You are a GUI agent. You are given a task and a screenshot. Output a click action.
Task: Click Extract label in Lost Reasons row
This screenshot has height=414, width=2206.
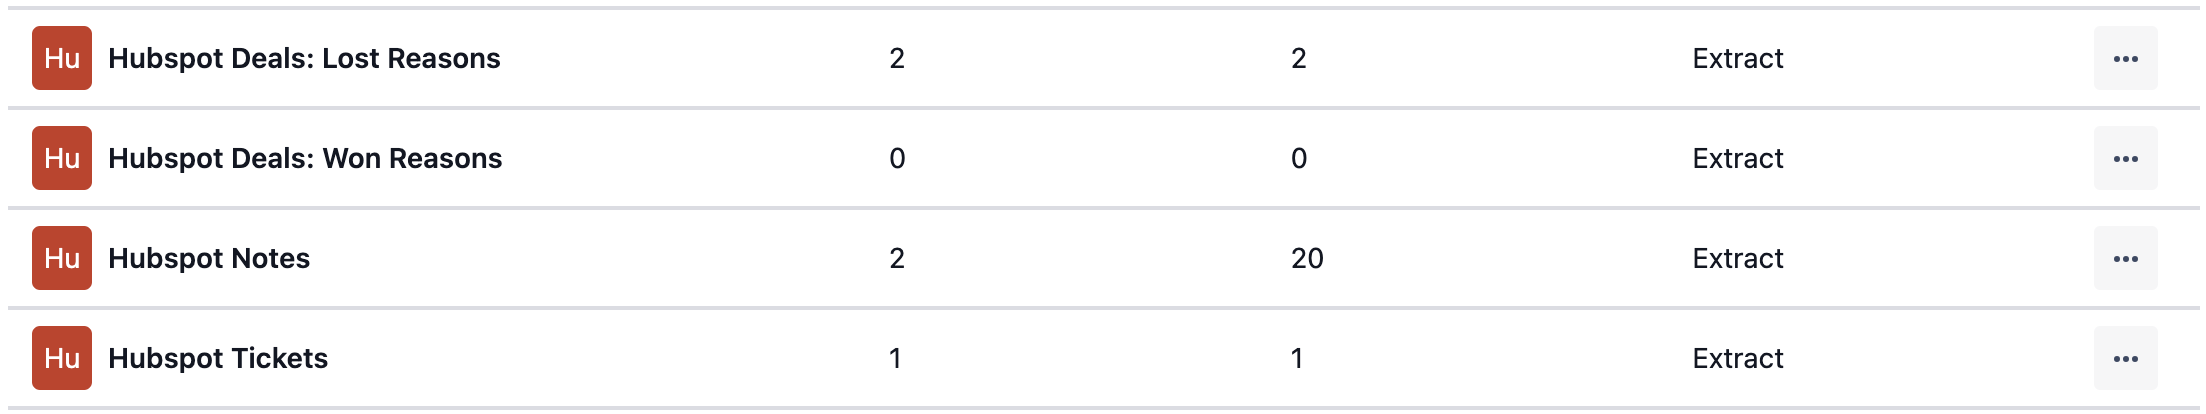tap(1737, 58)
